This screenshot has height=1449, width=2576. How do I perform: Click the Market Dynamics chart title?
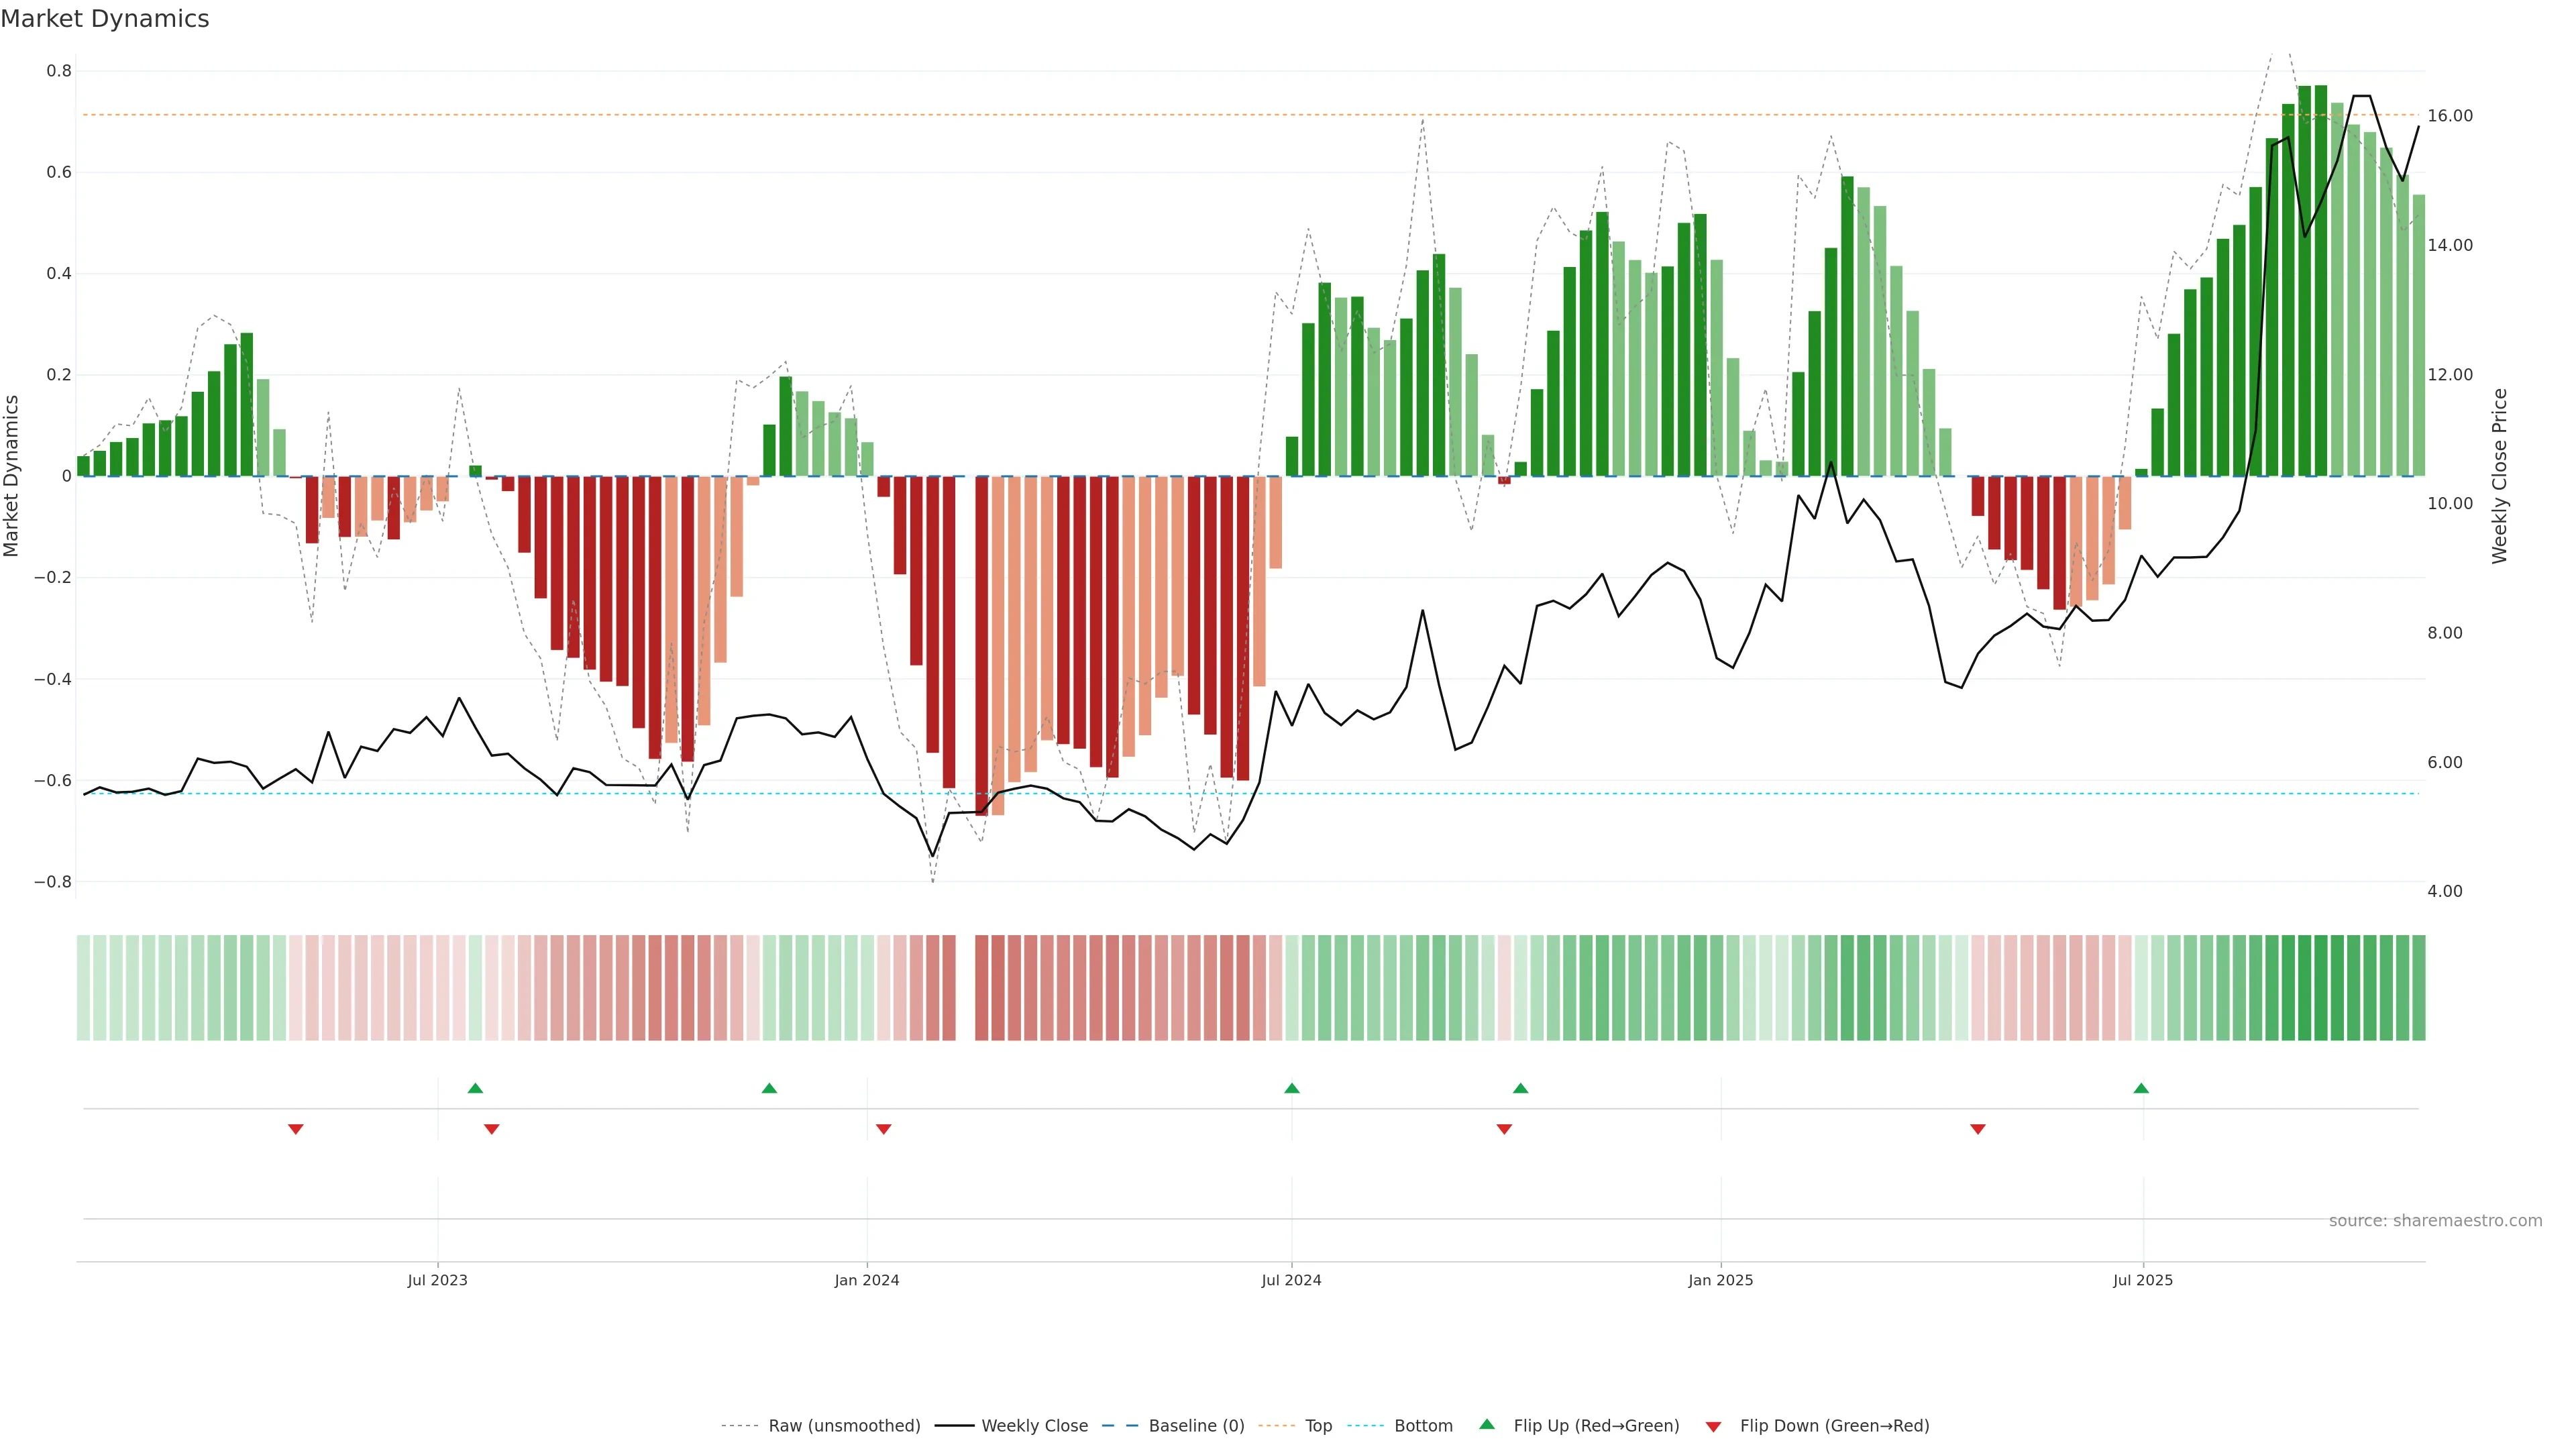tap(105, 19)
